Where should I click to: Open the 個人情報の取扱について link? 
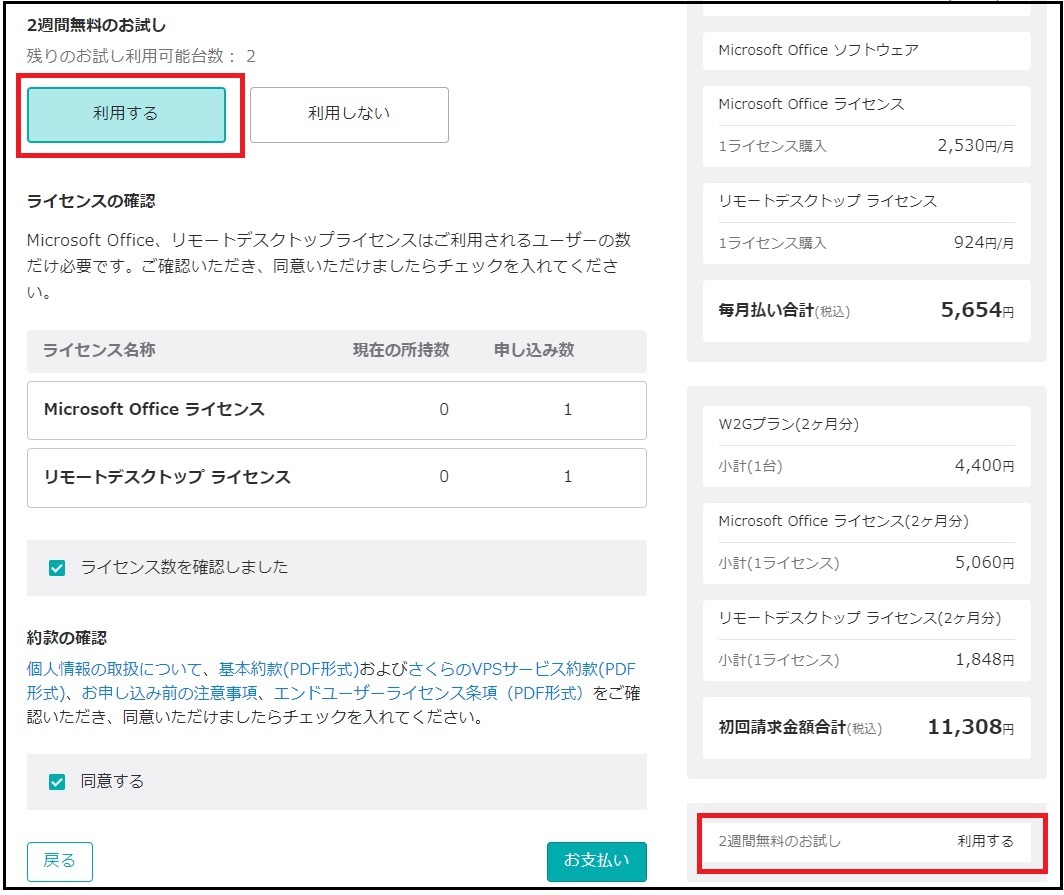(114, 669)
